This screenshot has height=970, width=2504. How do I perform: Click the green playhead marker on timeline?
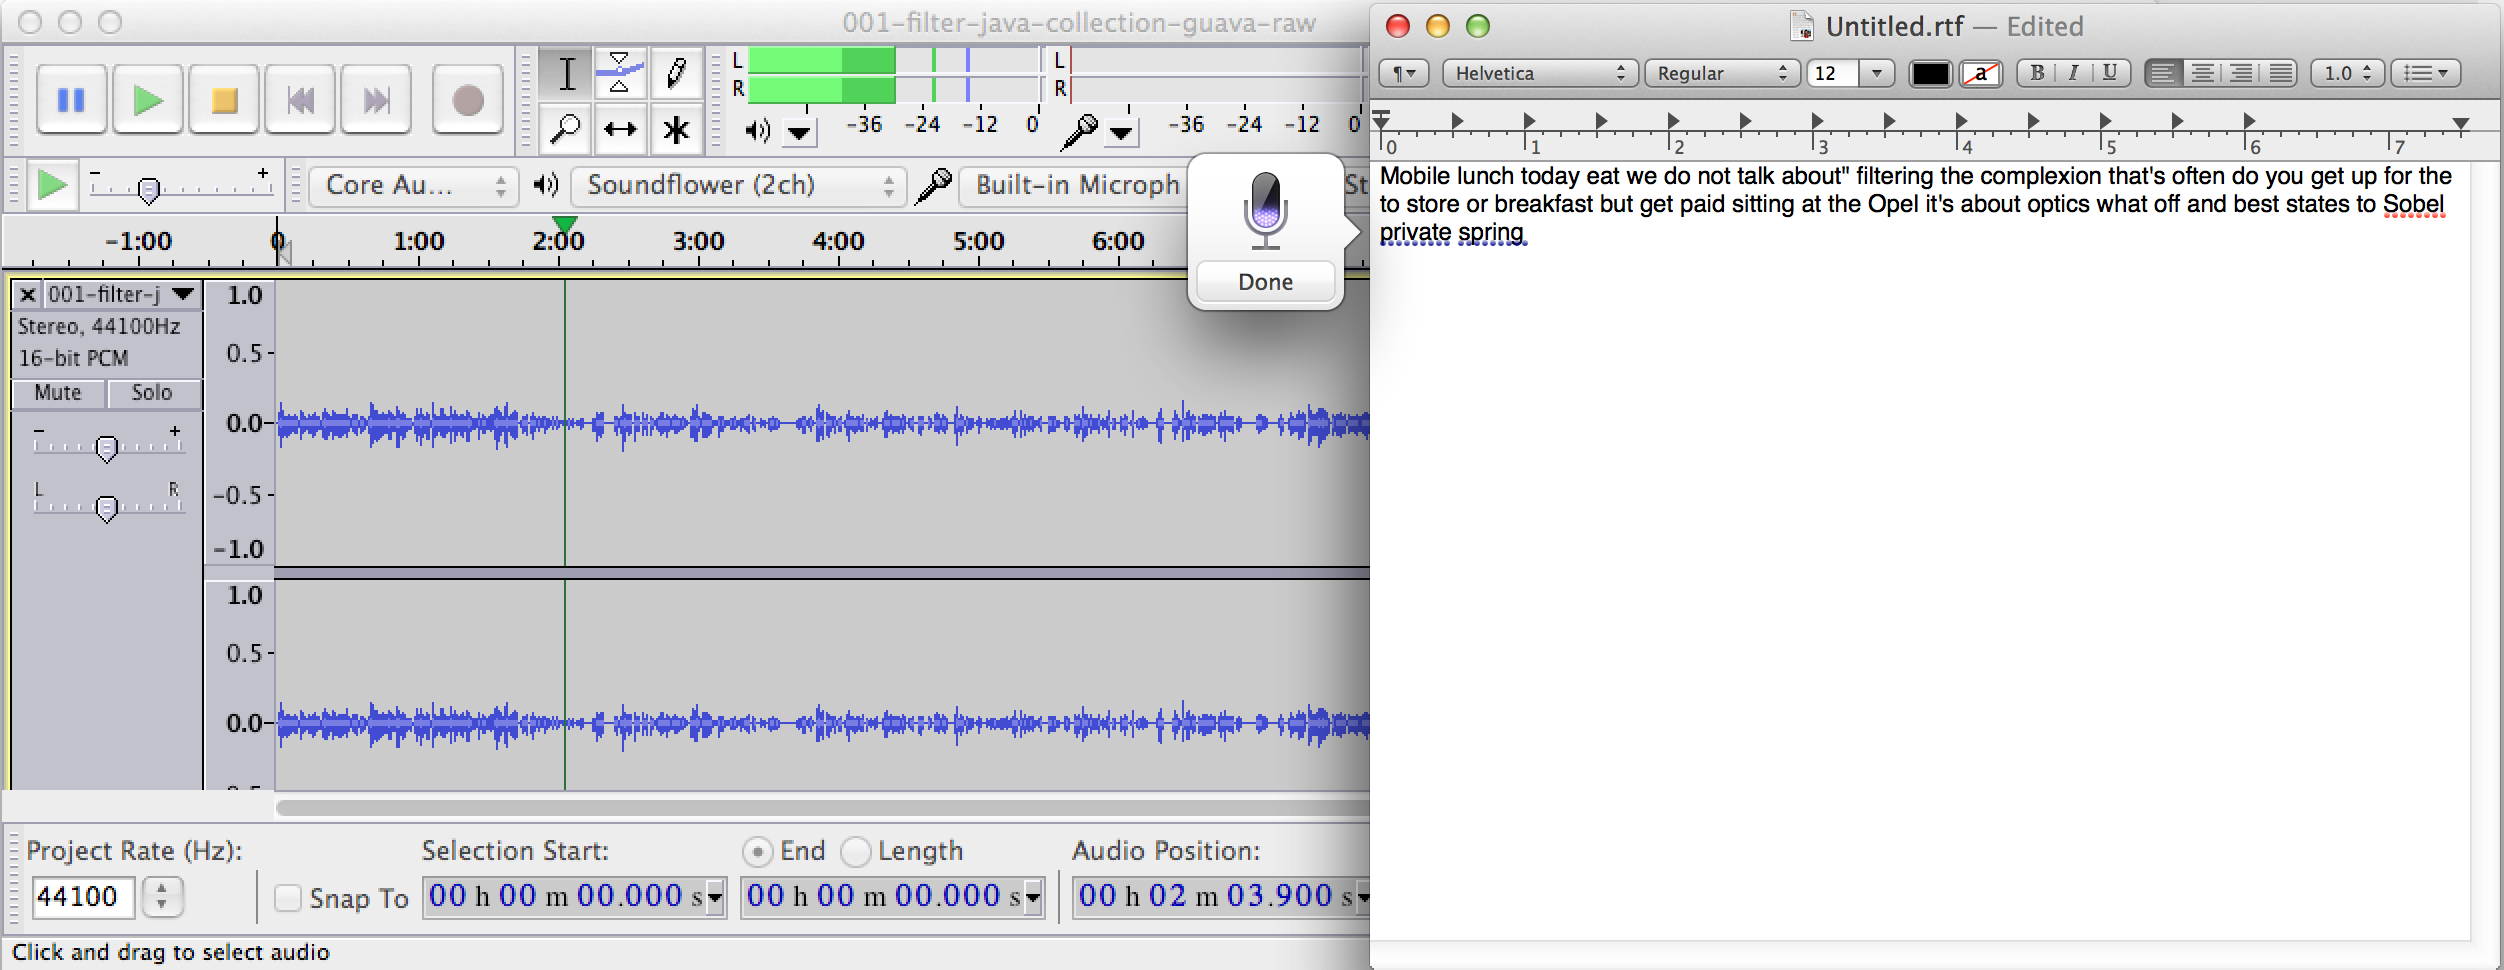(564, 224)
